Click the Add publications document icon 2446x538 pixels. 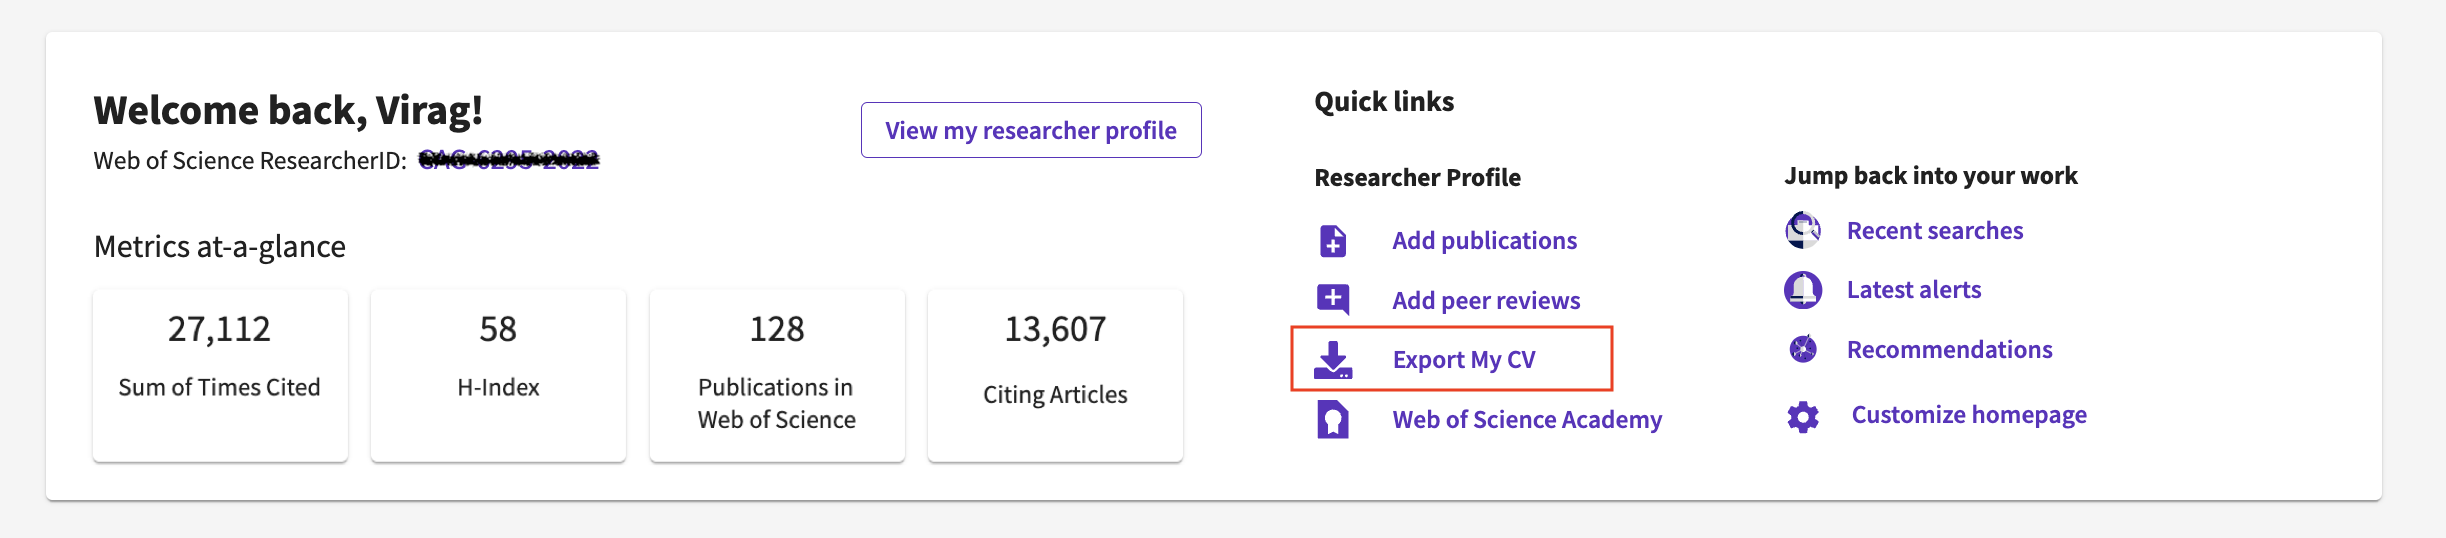coord(1333,241)
